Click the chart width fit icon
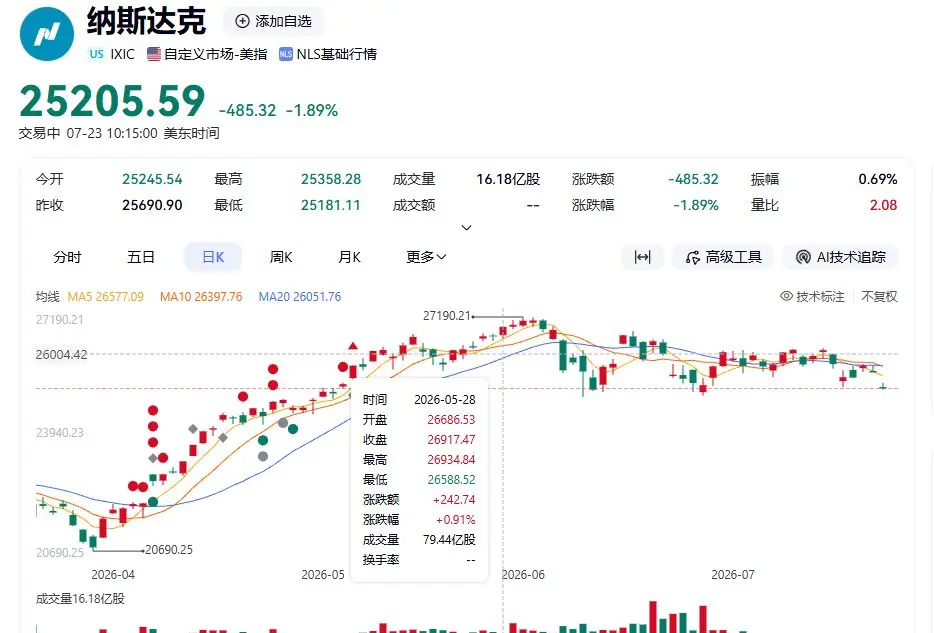The width and height of the screenshot is (934, 633). coord(642,257)
